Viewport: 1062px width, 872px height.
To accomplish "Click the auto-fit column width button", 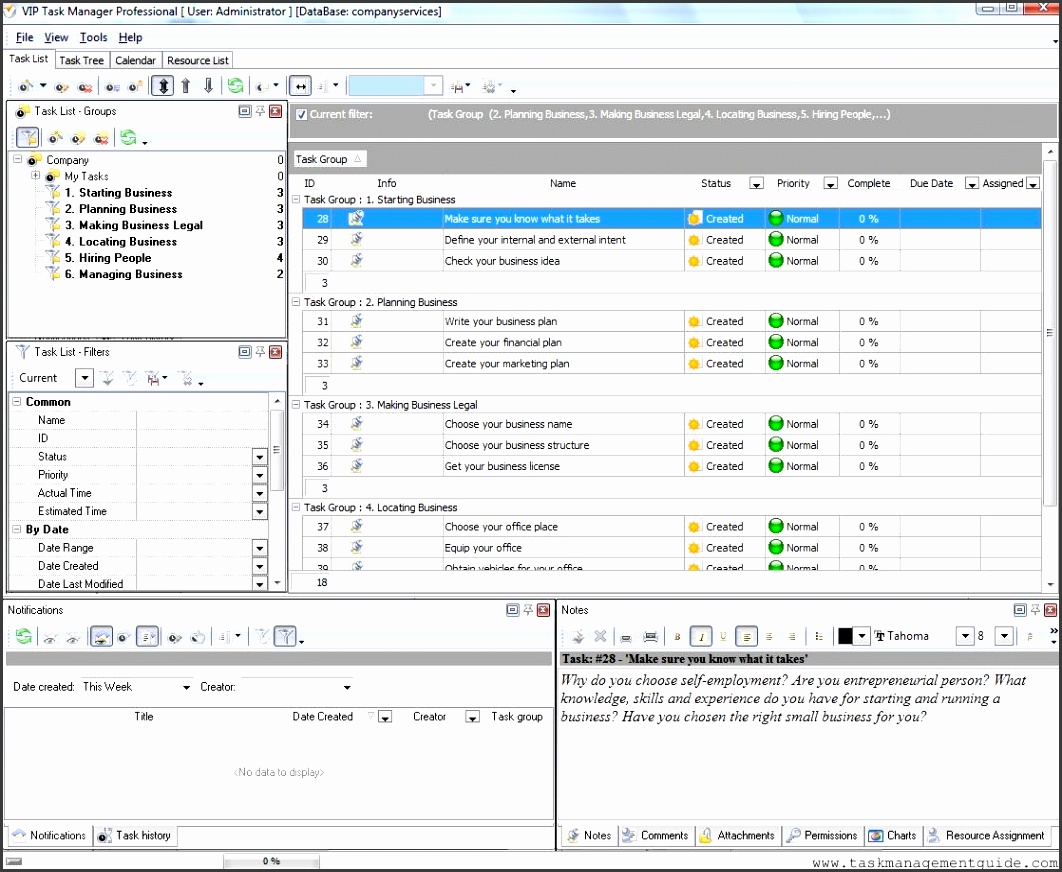I will 300,86.
